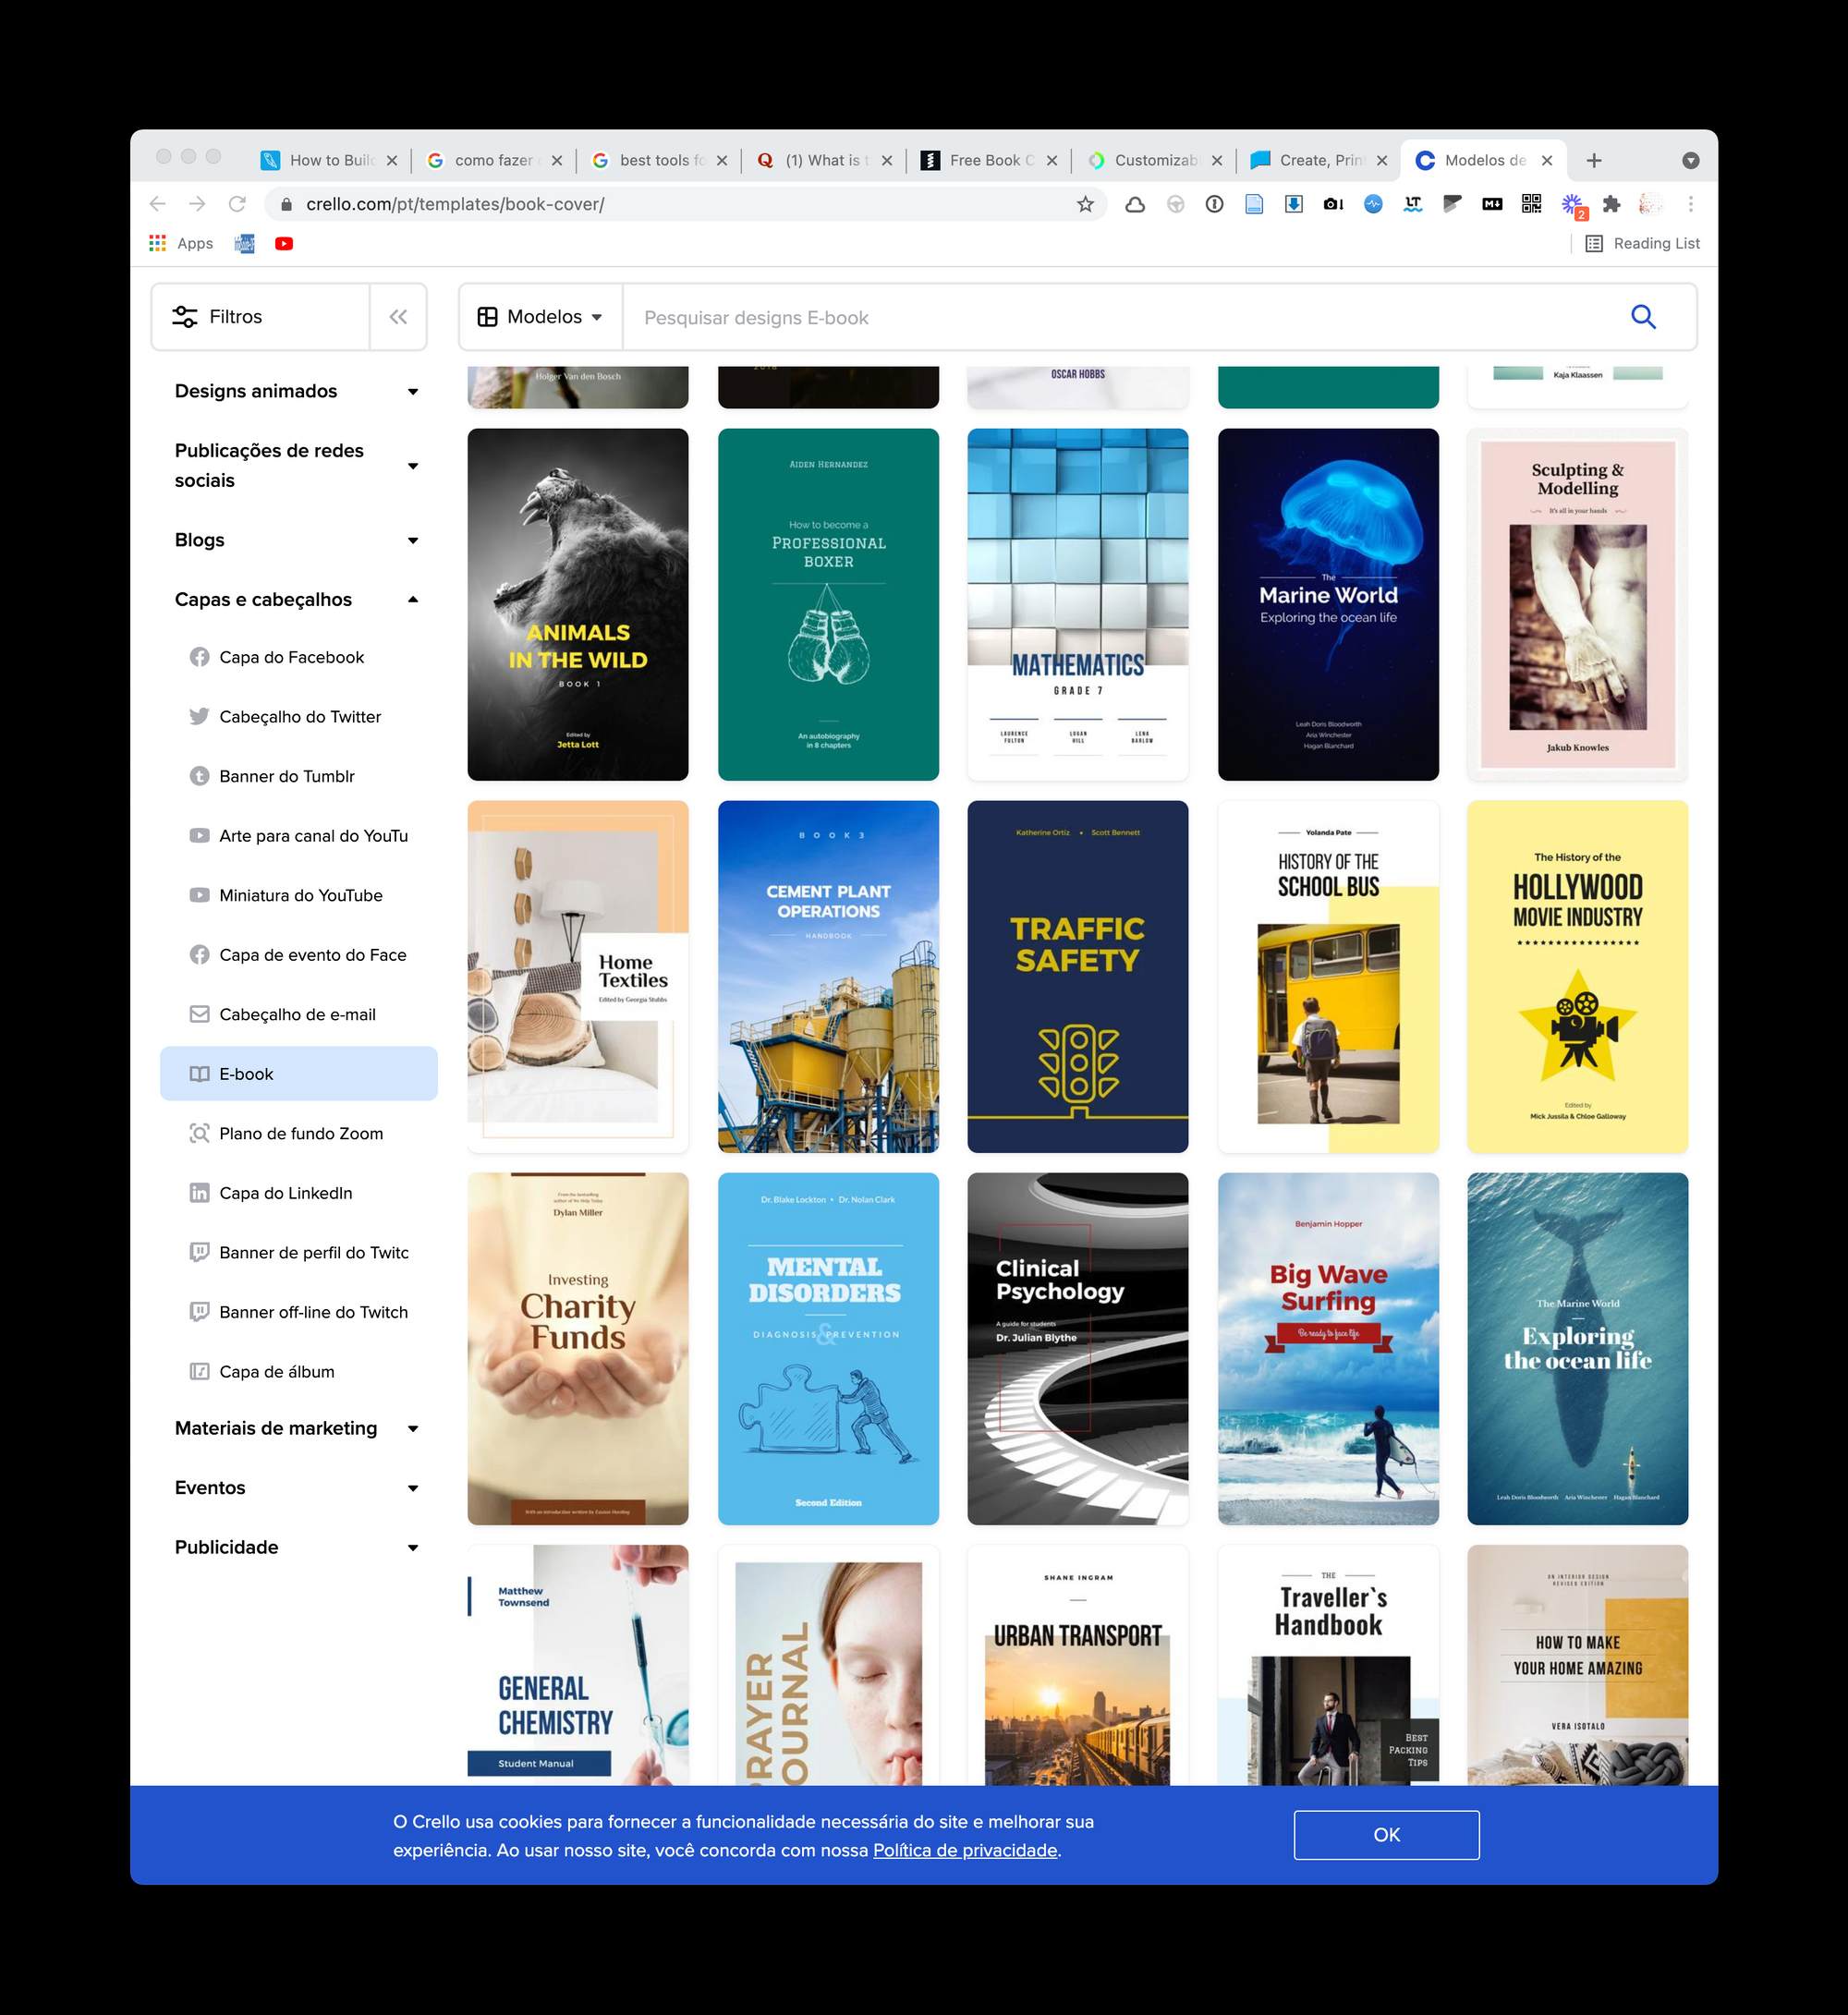Open Animals in the Wild template
The image size is (1848, 2015).
[578, 604]
